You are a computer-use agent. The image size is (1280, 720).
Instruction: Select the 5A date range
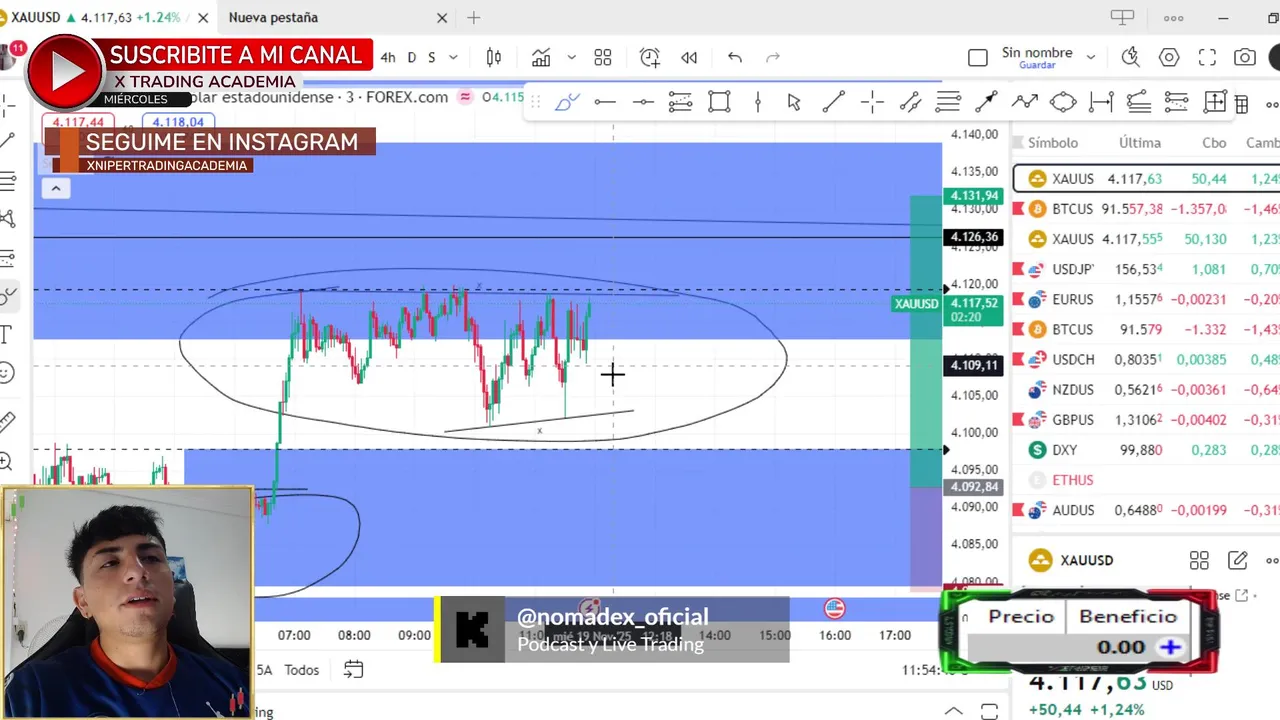coord(264,670)
